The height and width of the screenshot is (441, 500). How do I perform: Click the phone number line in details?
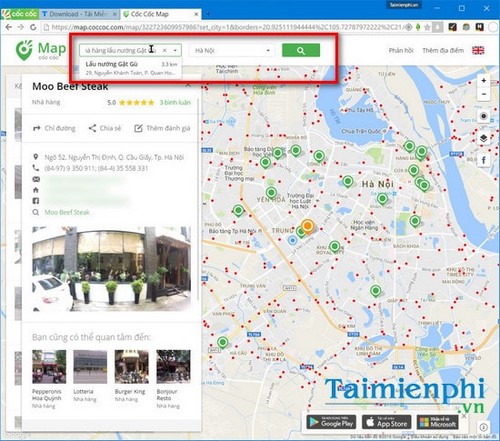96,168
